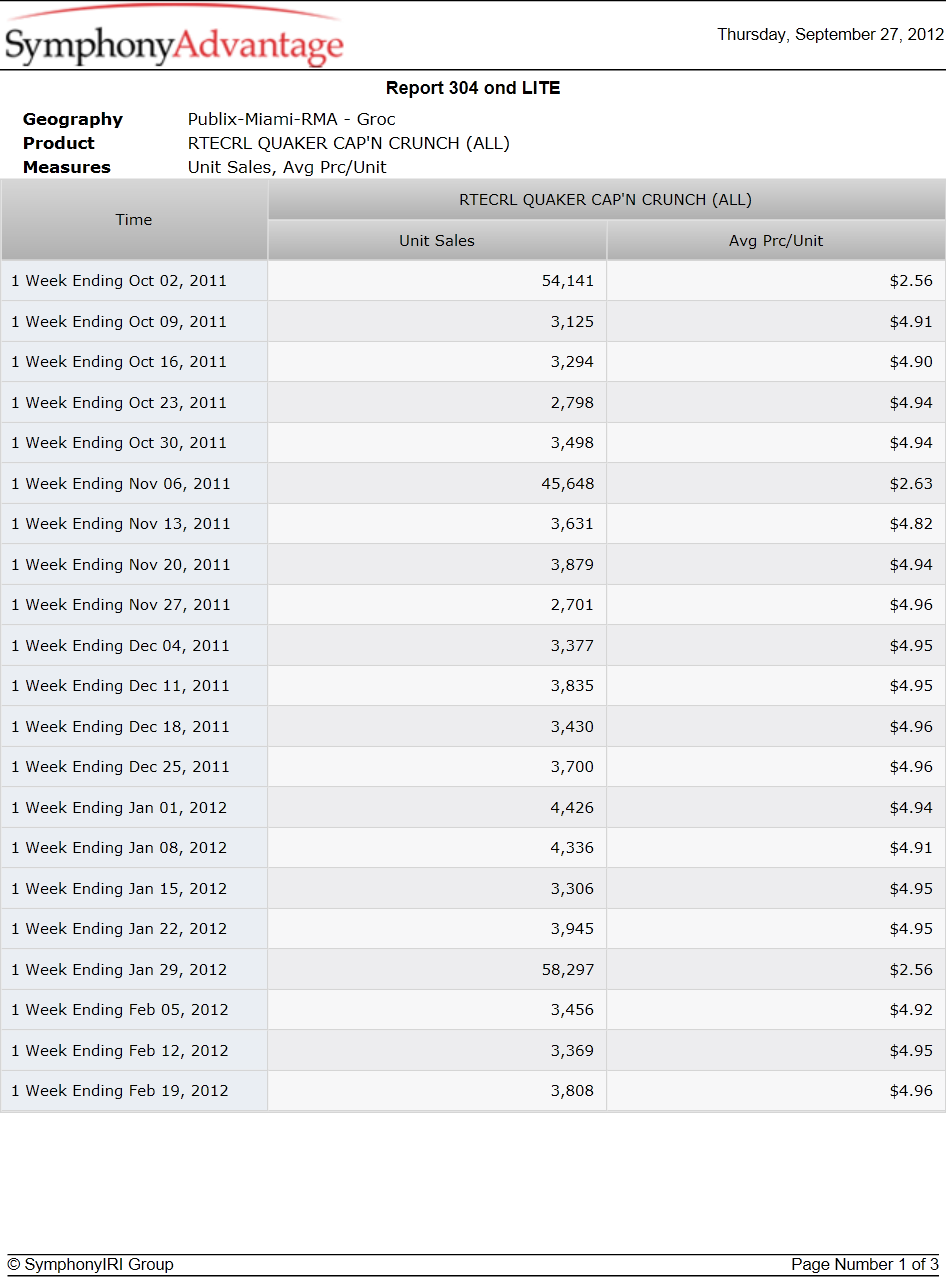Image resolution: width=946 pixels, height=1284 pixels.
Task: Click the unit sales value 4,426
Action: tap(572, 808)
